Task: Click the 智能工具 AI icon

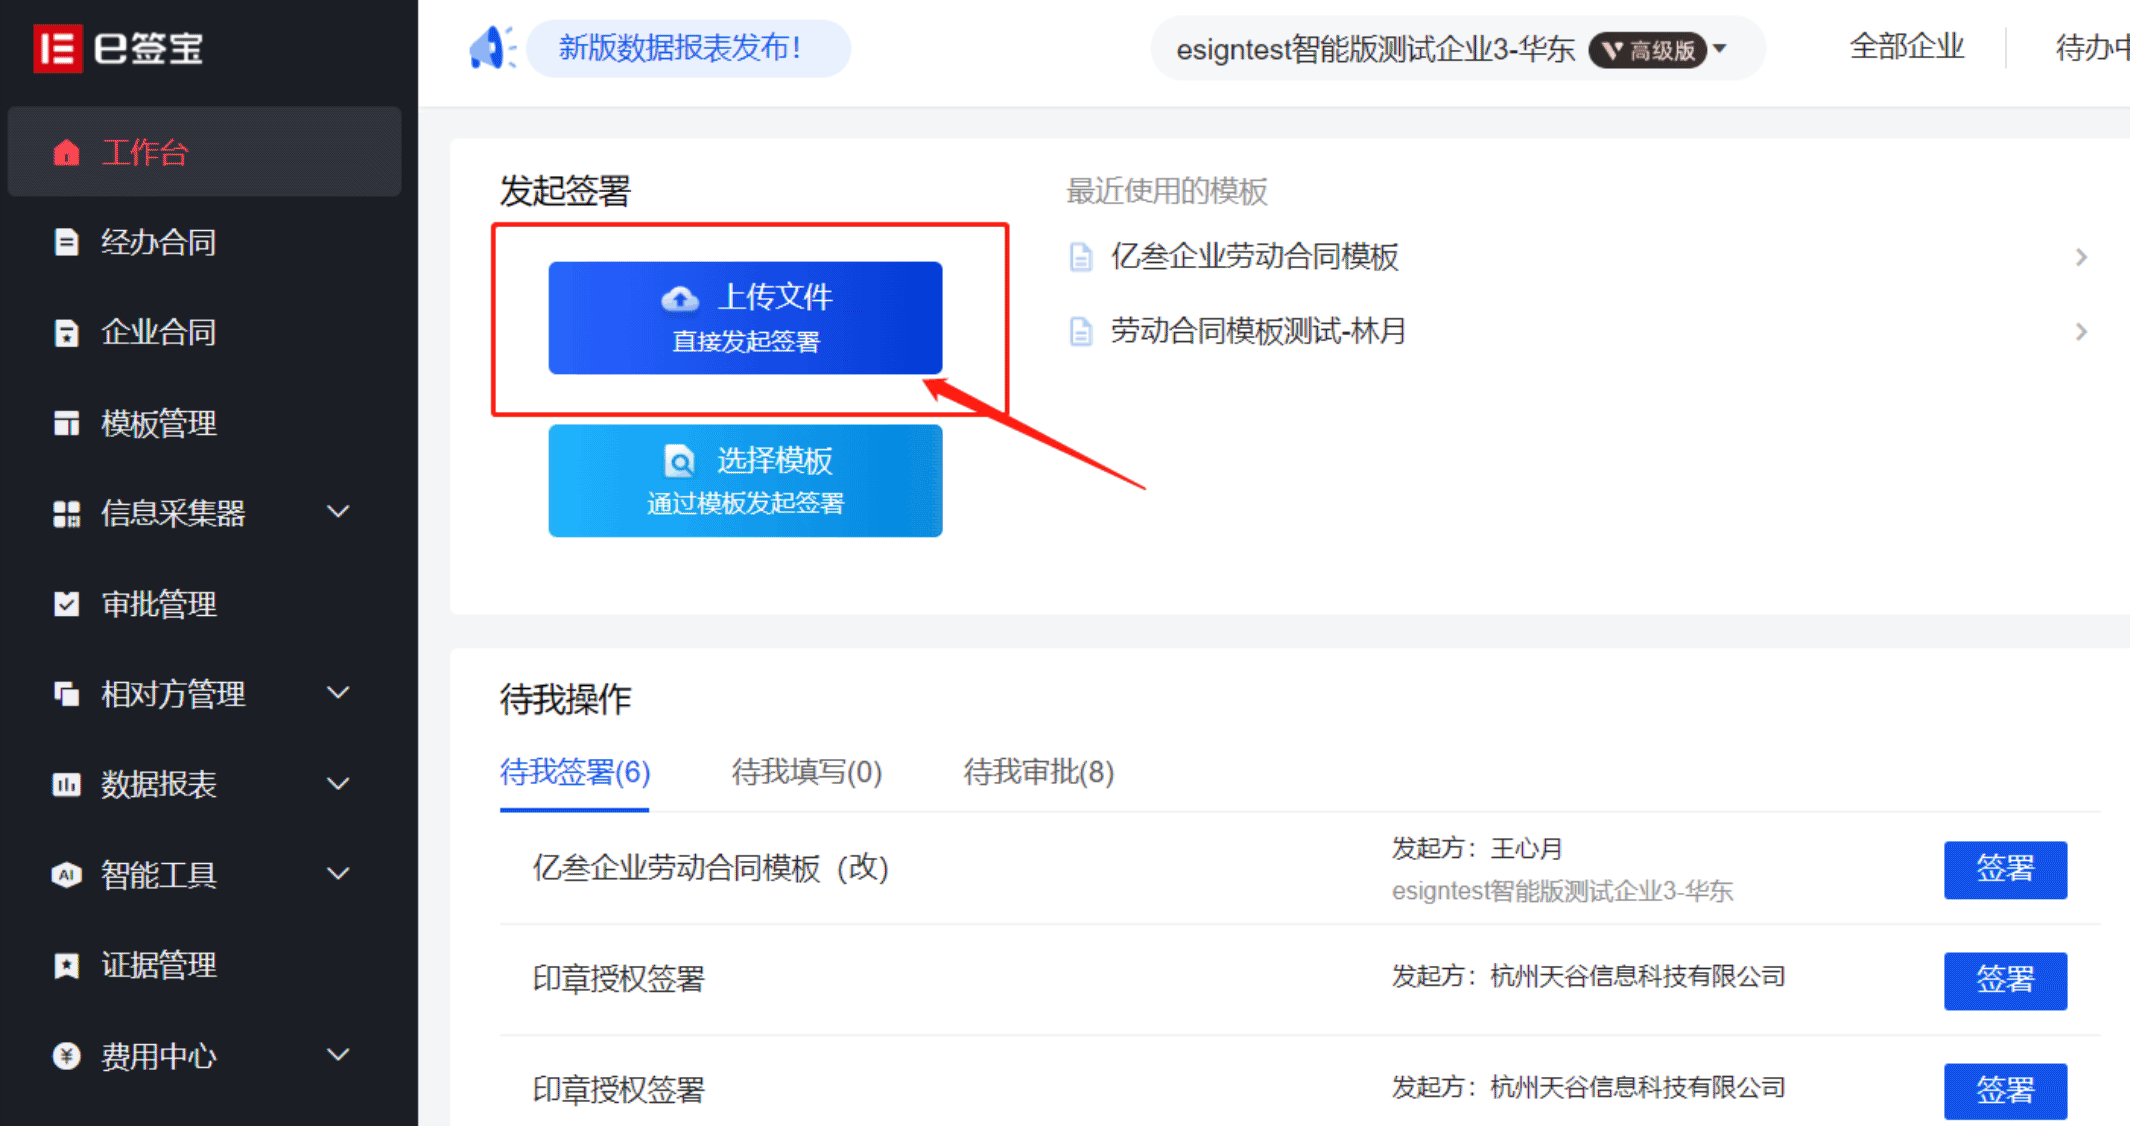Action: coord(66,875)
